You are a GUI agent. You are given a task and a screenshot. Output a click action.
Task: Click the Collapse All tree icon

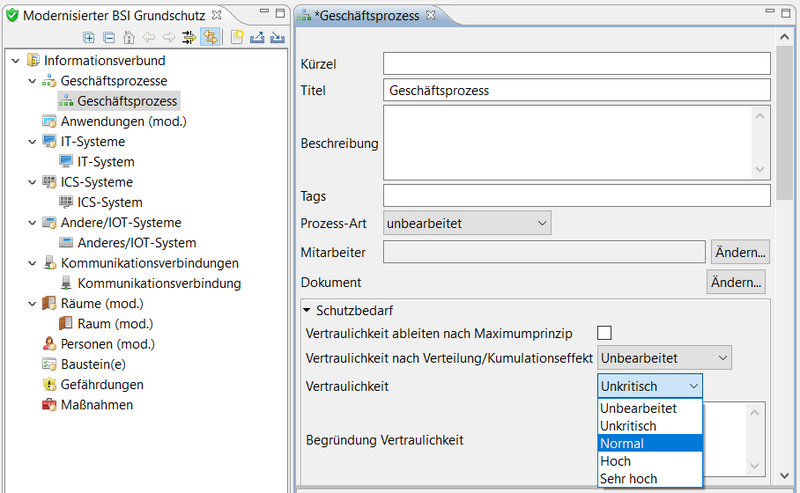pyautogui.click(x=109, y=37)
